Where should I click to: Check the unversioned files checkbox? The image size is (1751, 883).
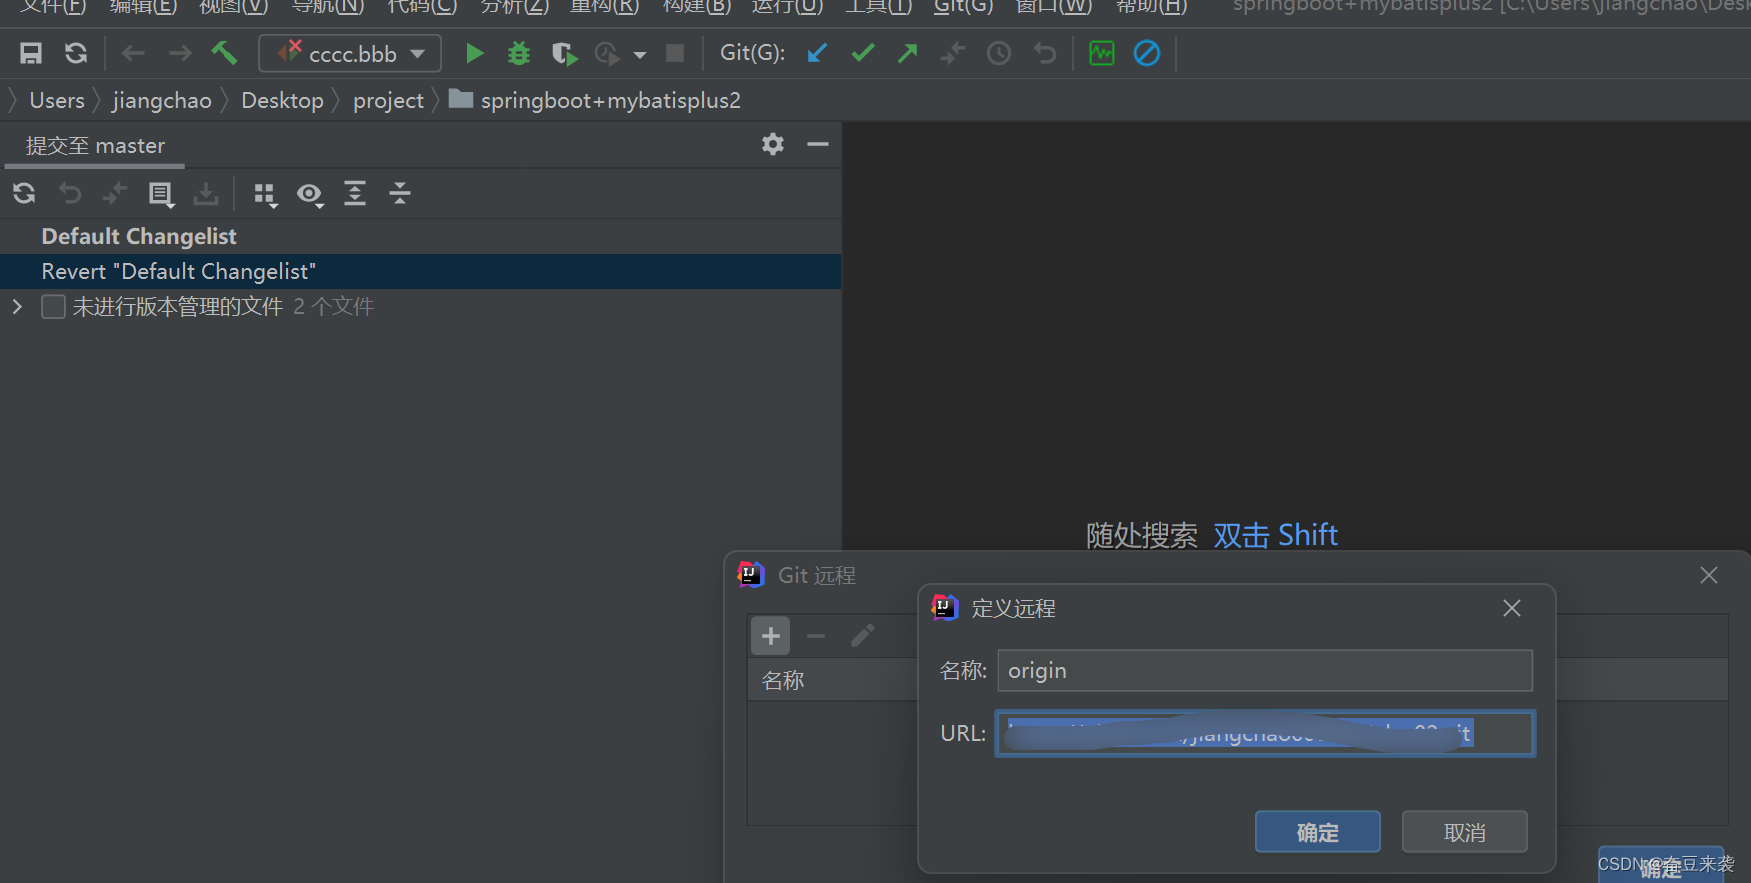pyautogui.click(x=53, y=306)
